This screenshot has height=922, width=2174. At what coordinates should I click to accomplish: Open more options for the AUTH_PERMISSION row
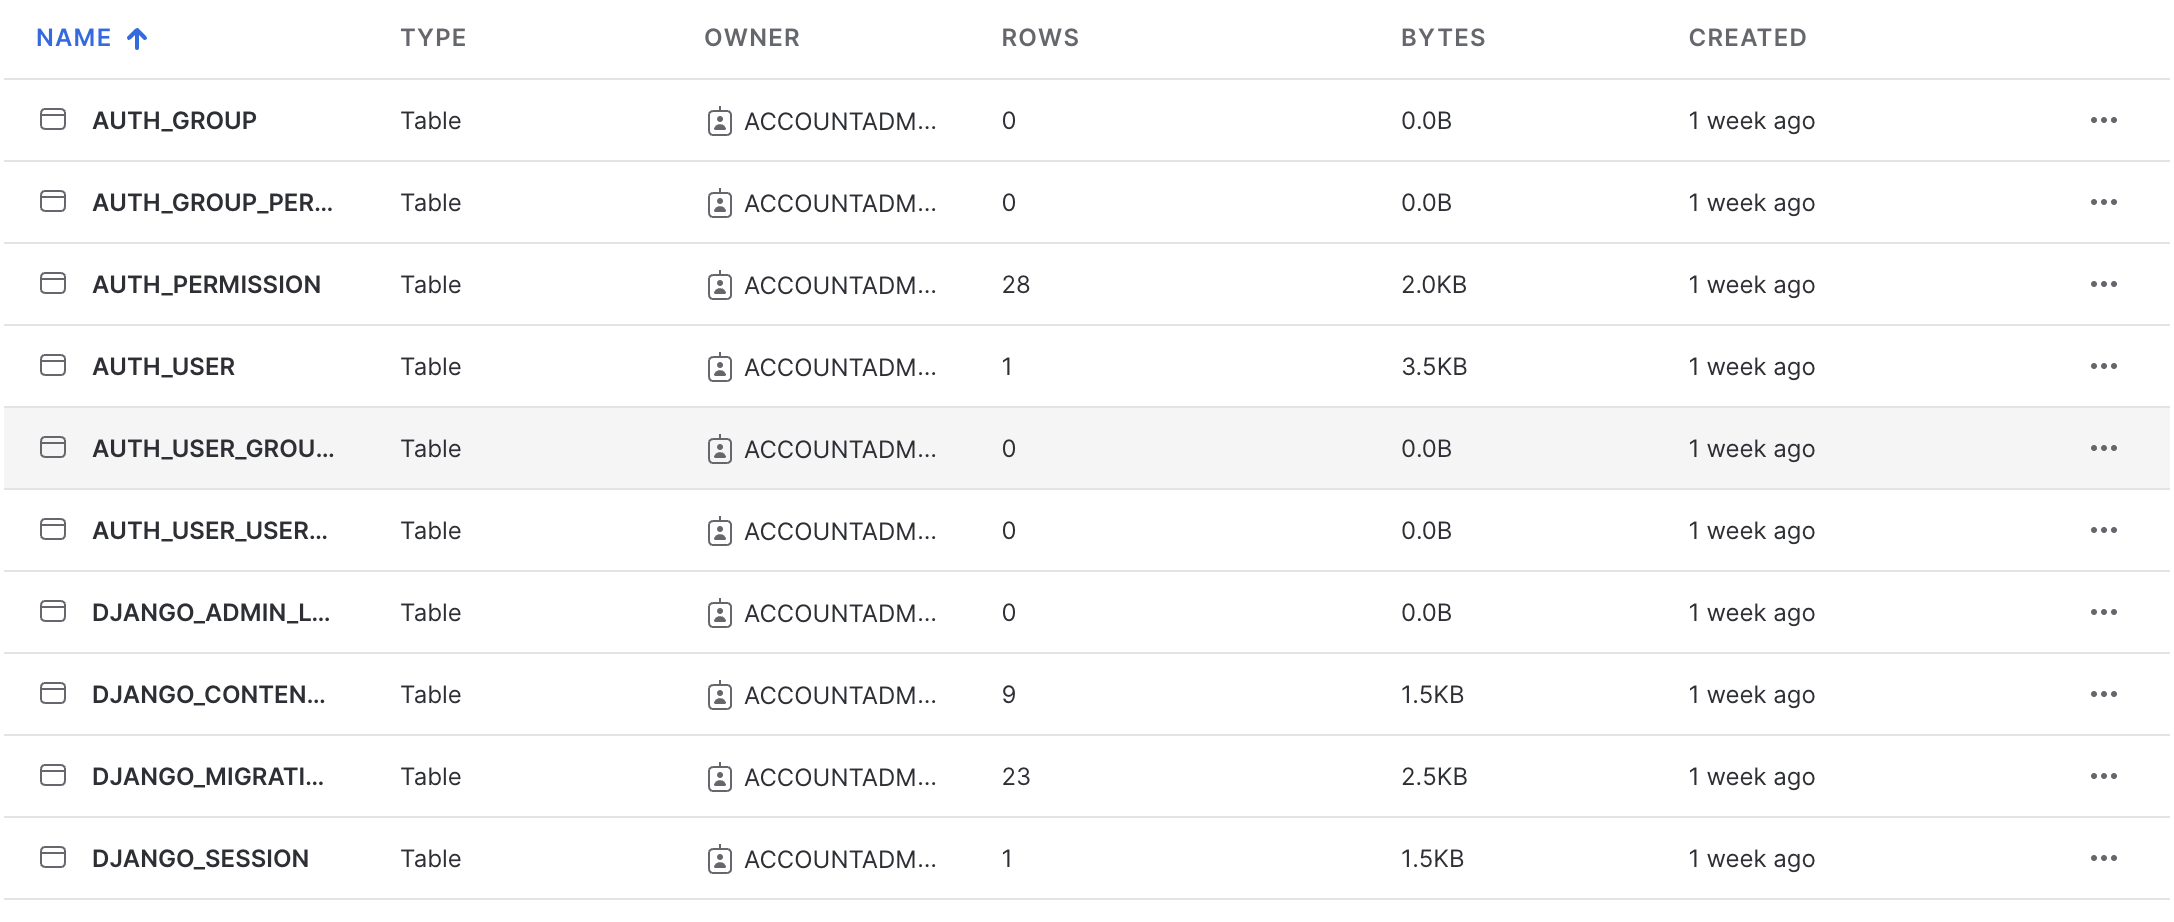tap(2103, 284)
